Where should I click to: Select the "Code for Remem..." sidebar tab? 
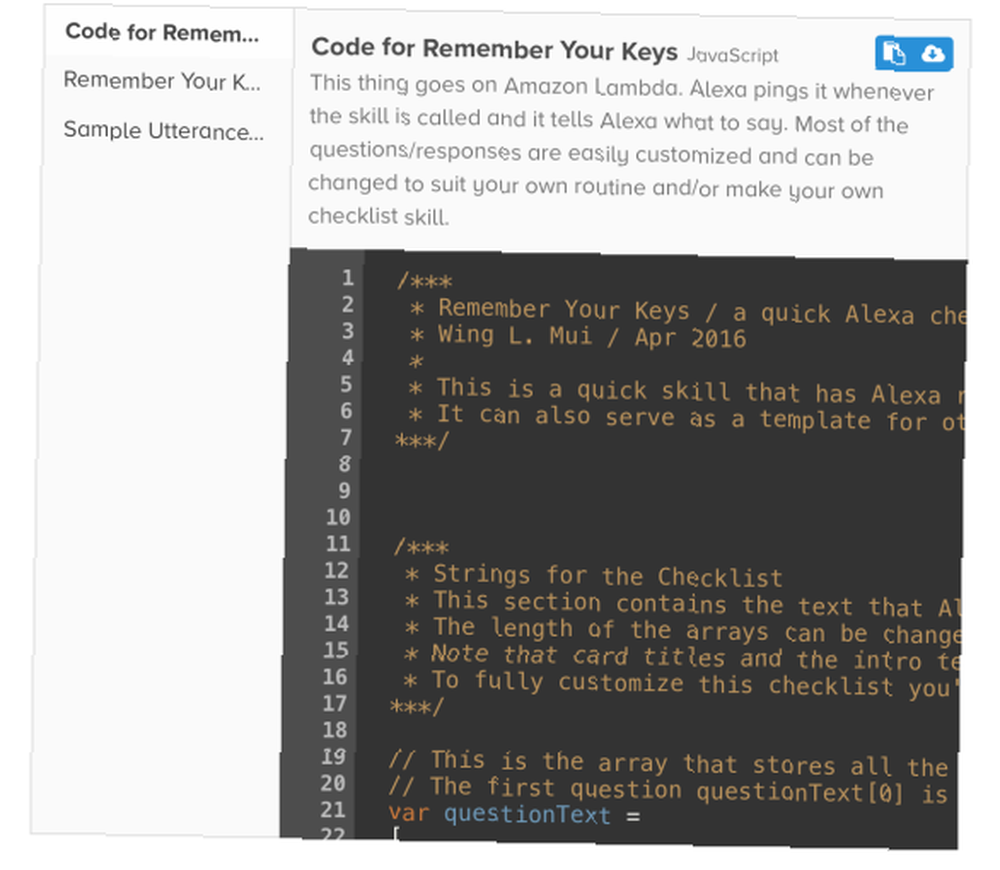click(162, 32)
